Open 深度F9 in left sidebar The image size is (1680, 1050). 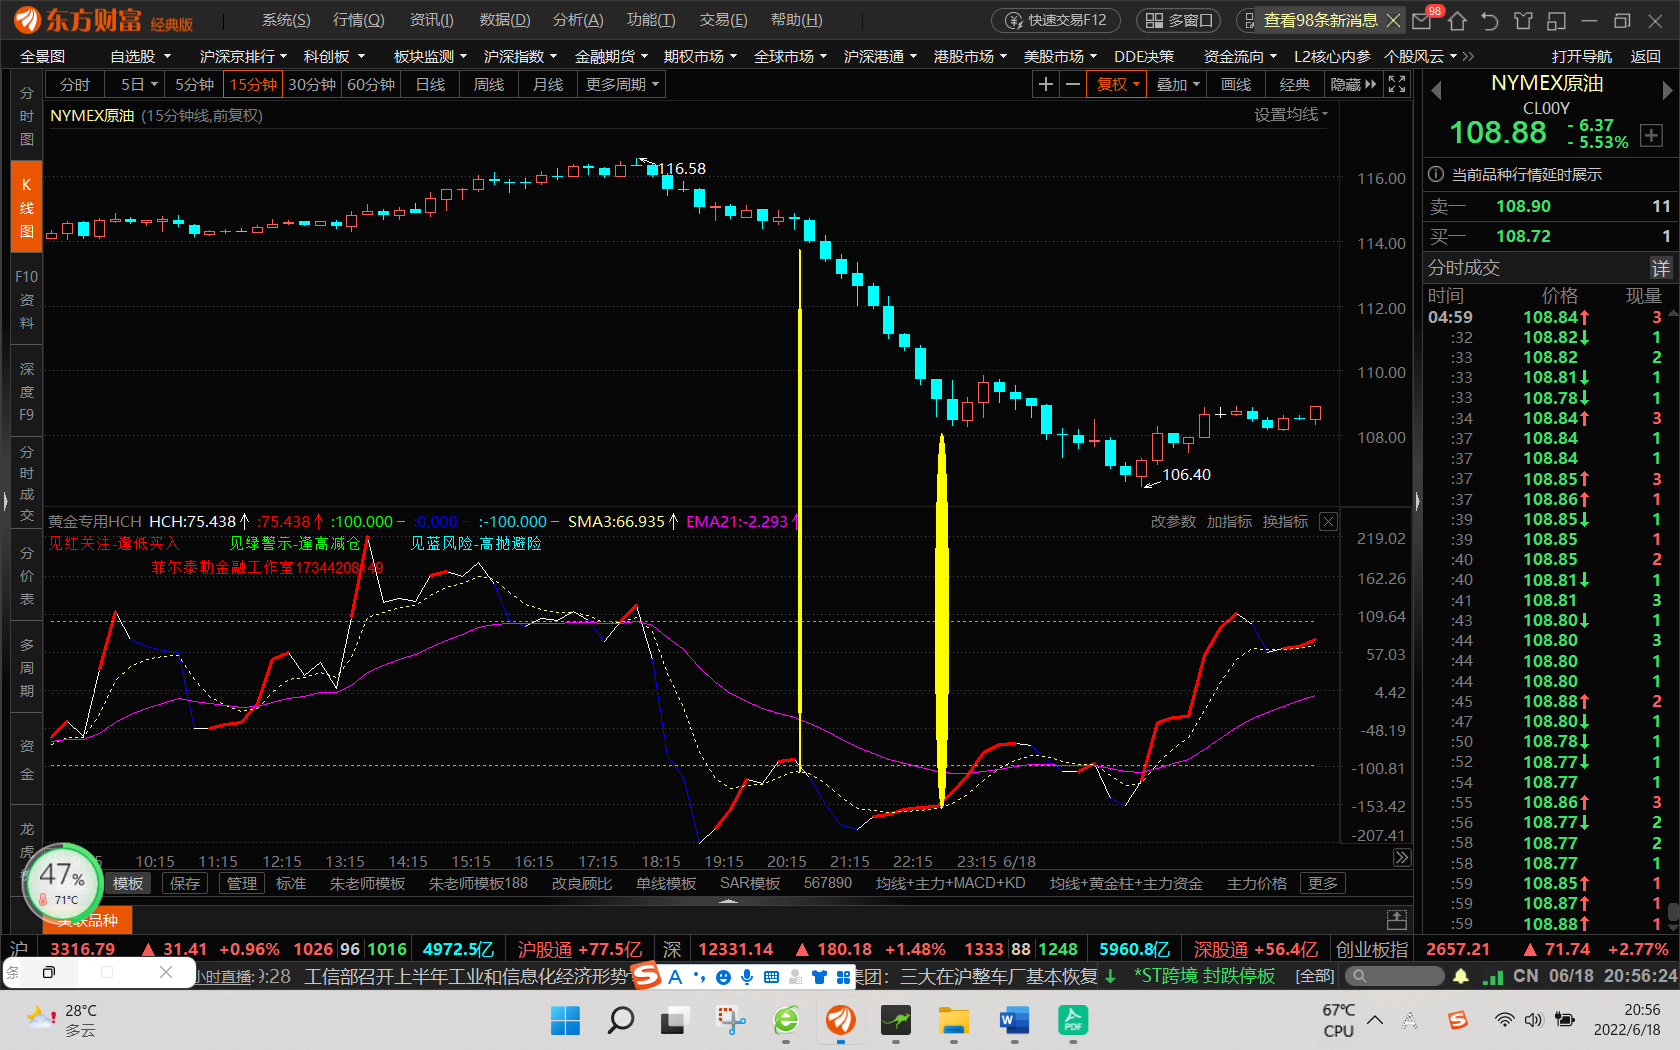[27, 391]
